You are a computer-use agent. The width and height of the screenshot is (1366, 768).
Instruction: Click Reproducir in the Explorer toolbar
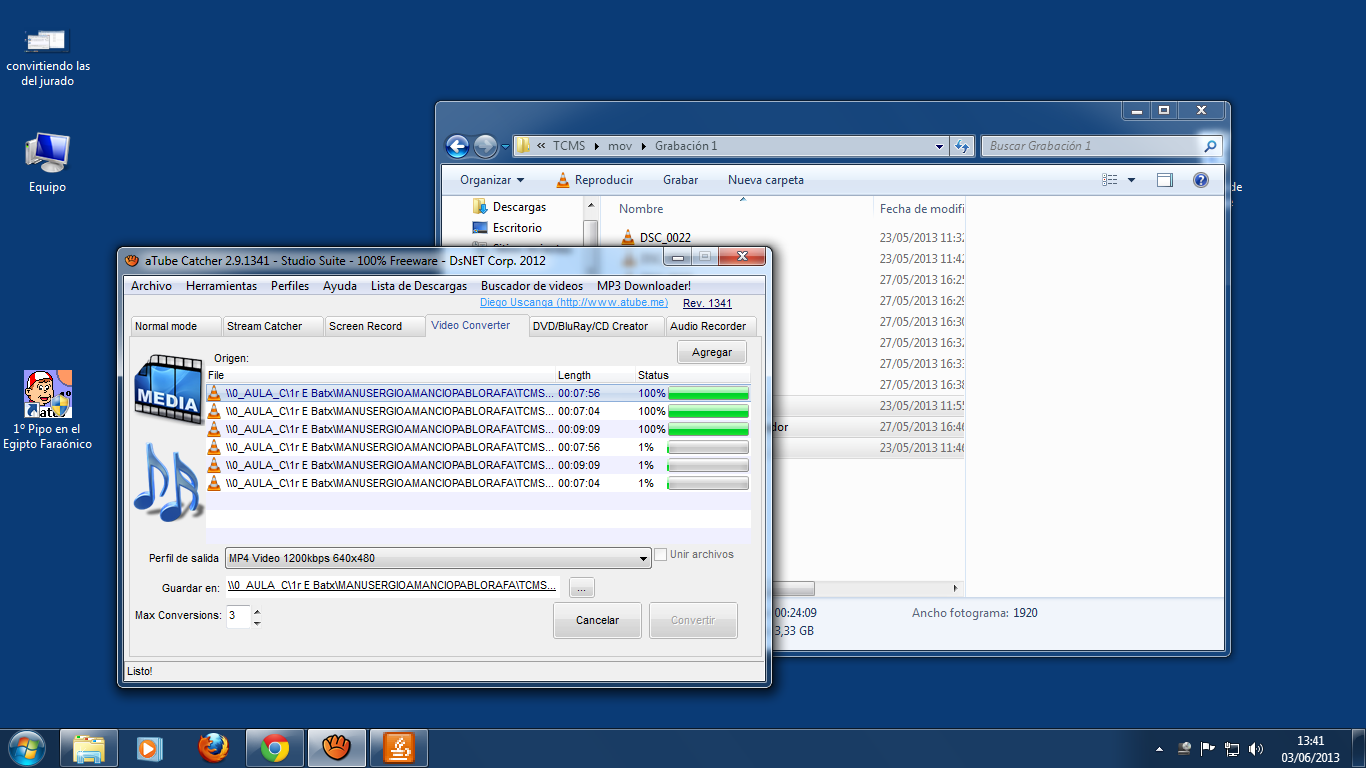594,180
